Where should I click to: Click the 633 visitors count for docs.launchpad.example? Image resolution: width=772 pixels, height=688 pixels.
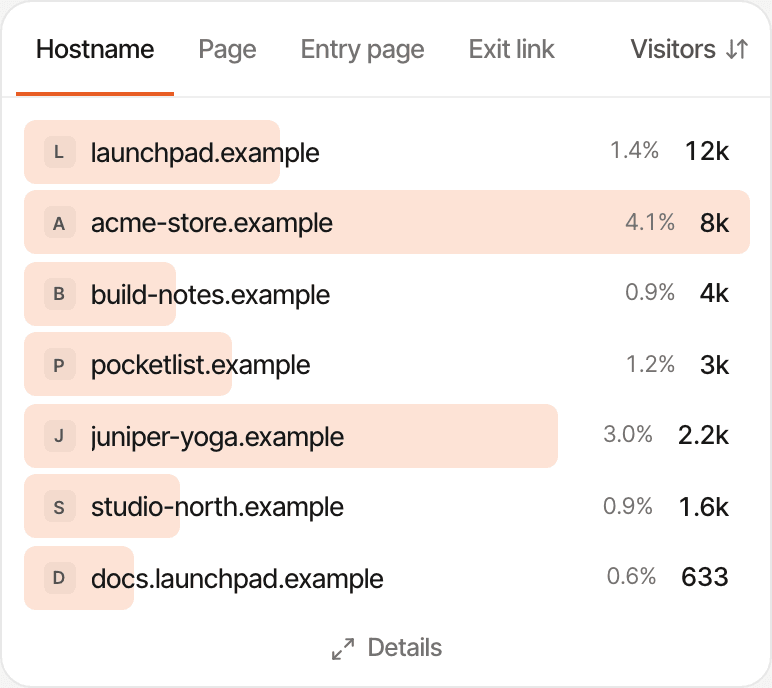[x=705, y=577]
